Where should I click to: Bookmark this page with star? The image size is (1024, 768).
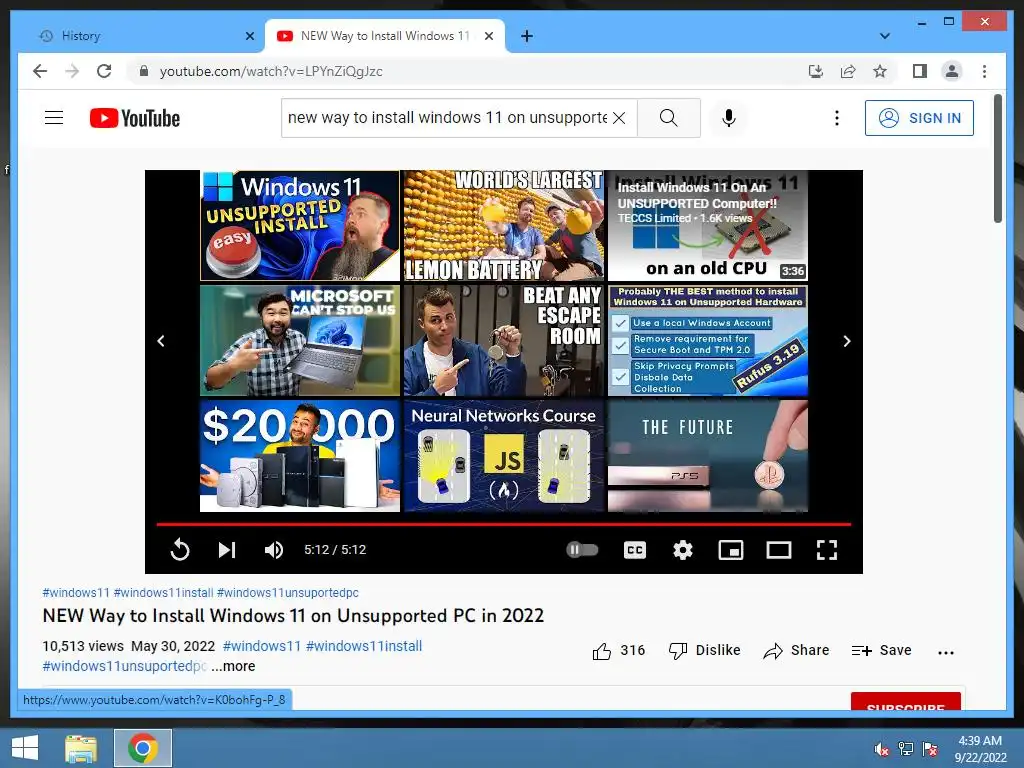click(880, 71)
